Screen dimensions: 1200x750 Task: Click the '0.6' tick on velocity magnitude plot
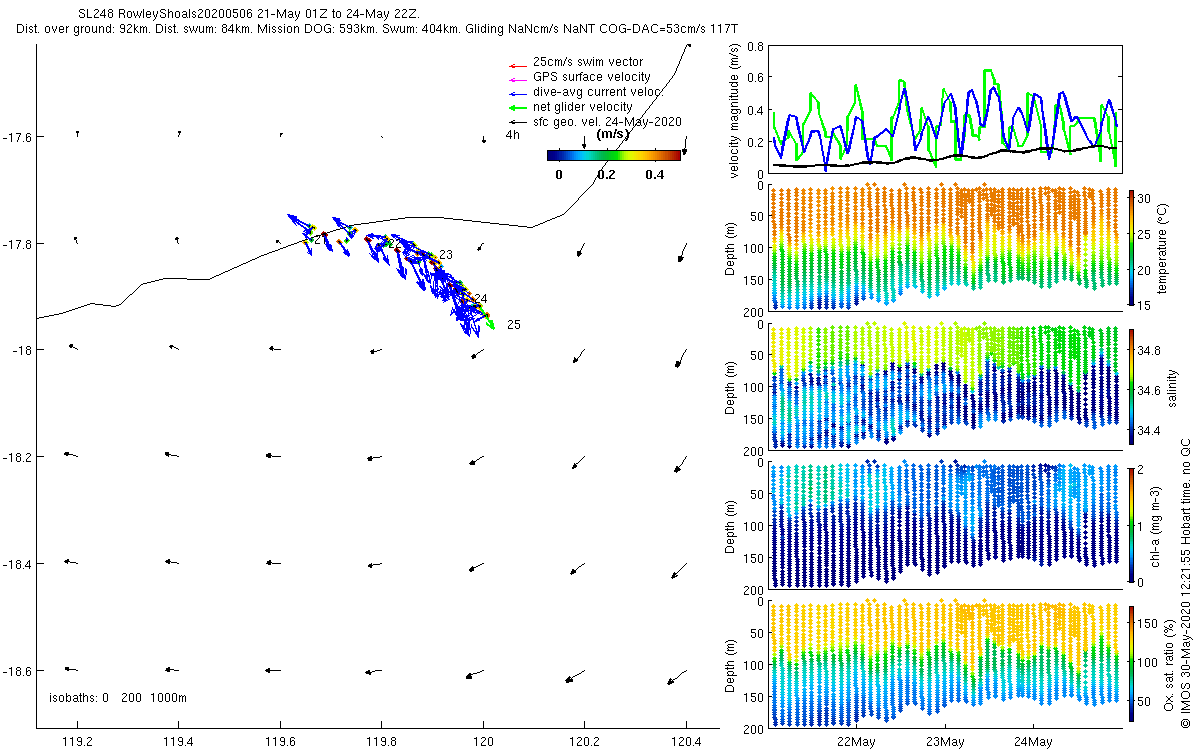pos(756,78)
